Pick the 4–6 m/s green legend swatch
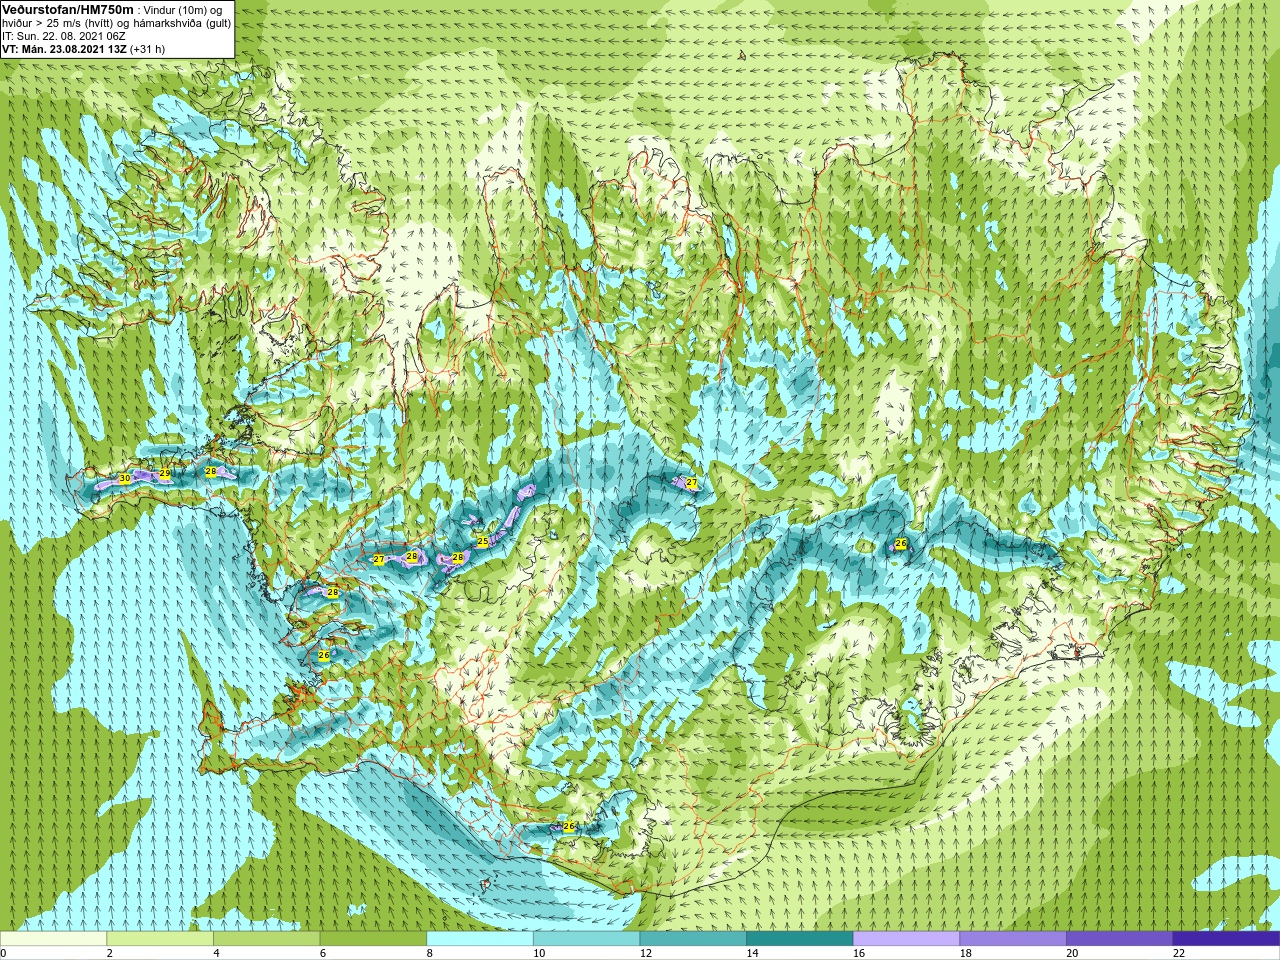This screenshot has height=960, width=1280. [x=266, y=939]
